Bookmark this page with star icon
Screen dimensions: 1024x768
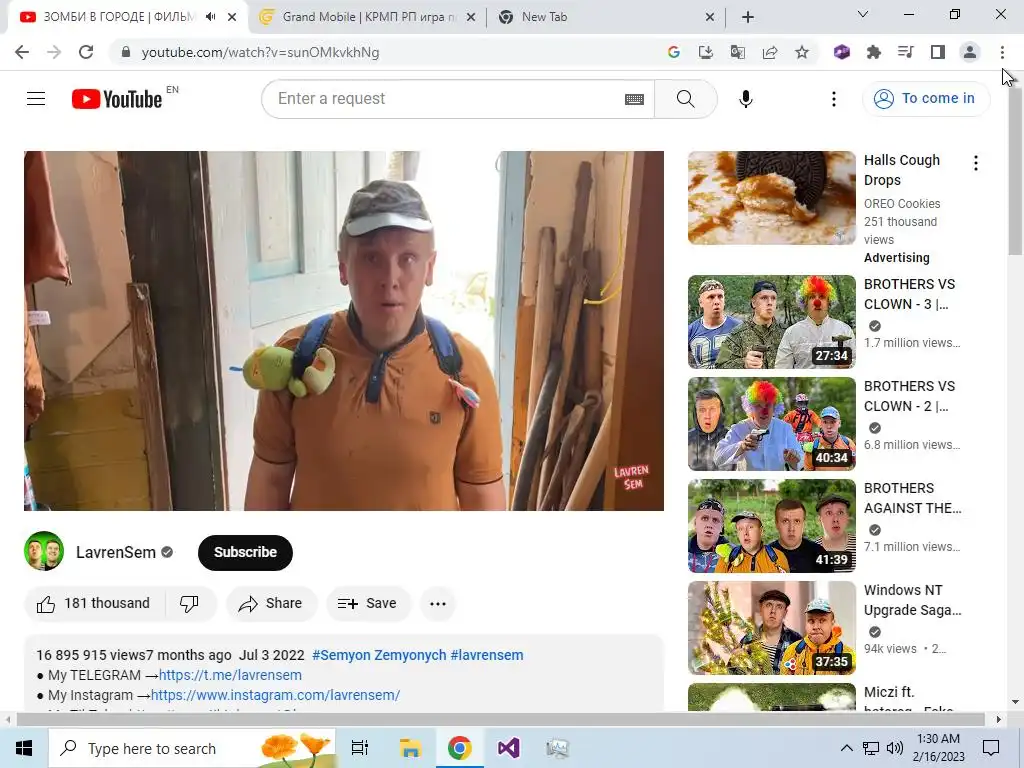(802, 52)
